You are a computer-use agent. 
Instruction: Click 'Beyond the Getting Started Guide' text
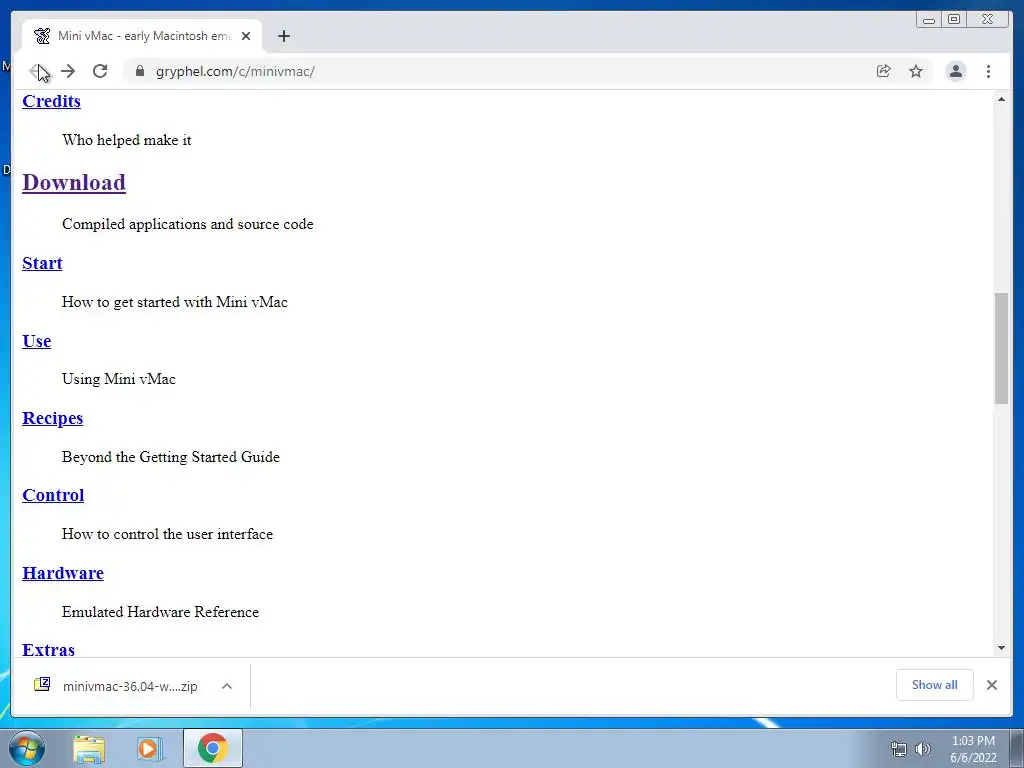[170, 456]
